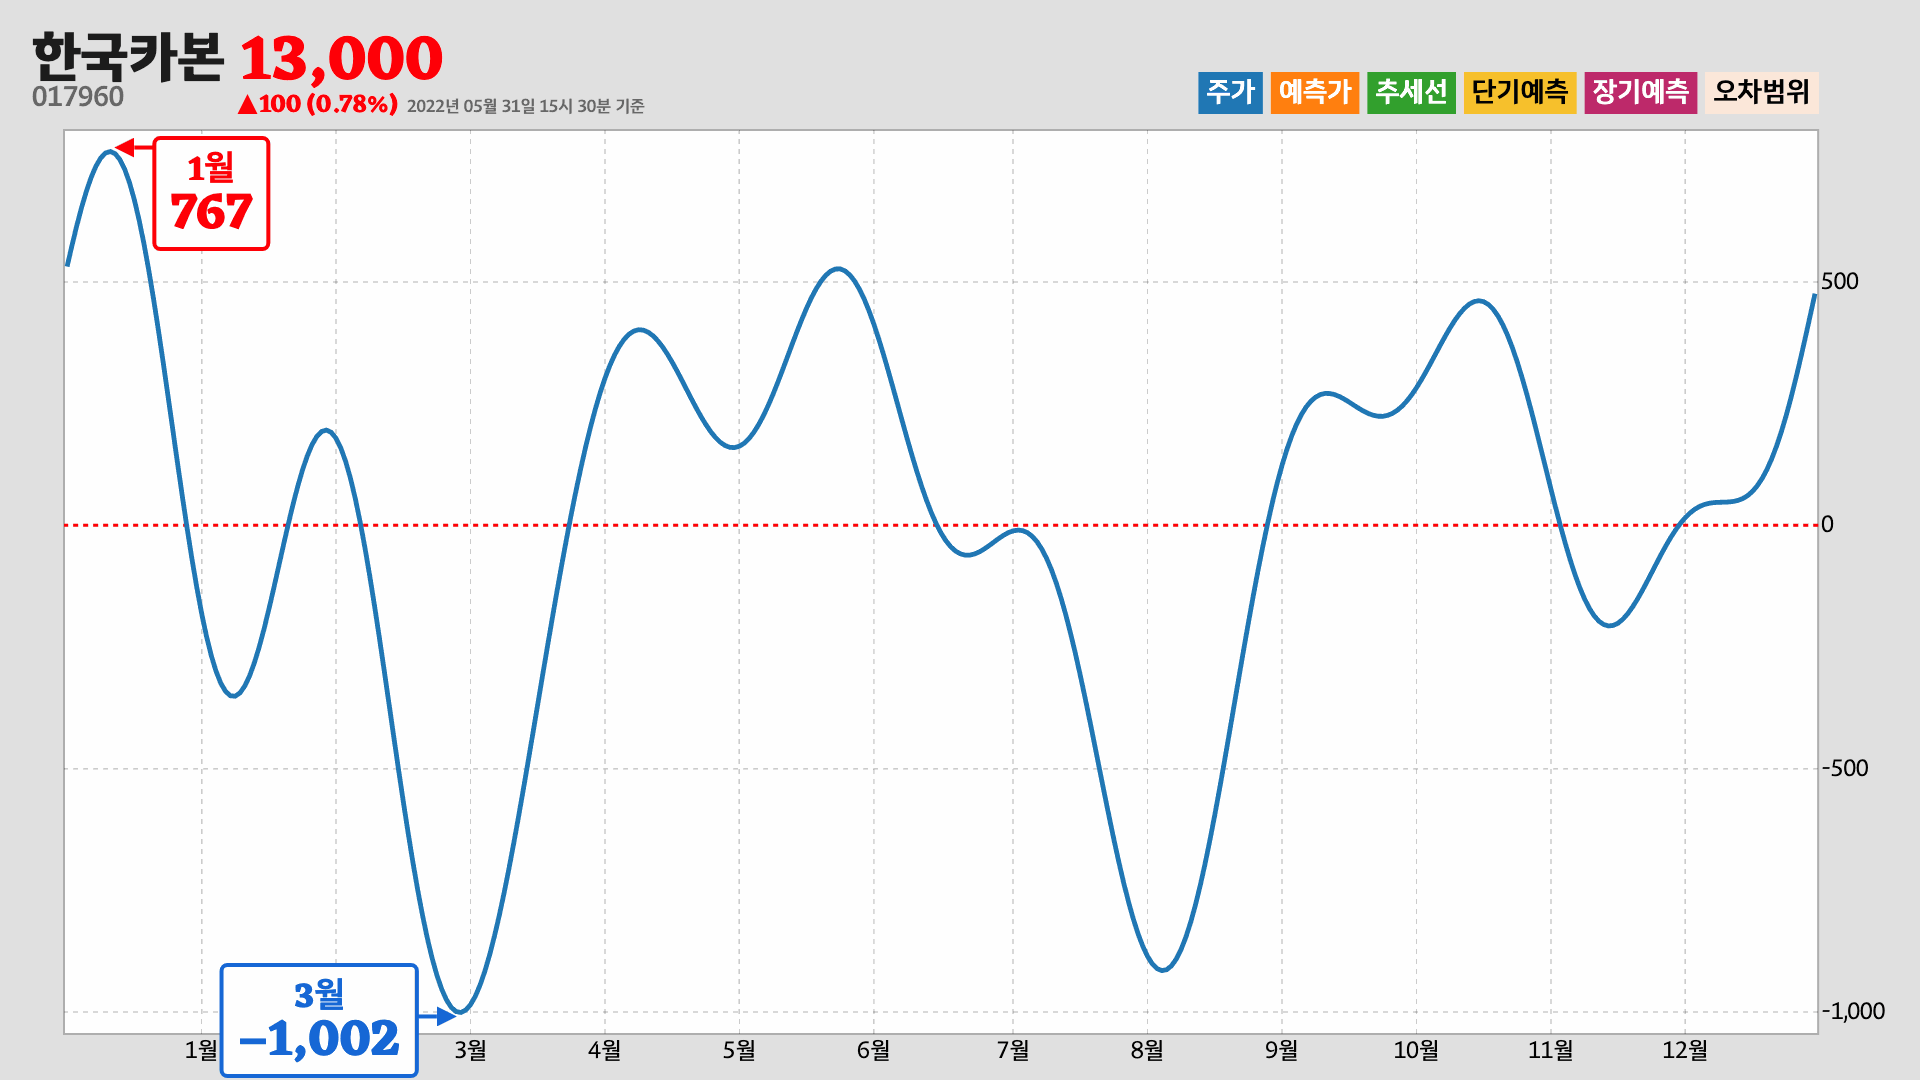Screen dimensions: 1920x1080
Task: Click the 한국카본 stock title
Action: pyautogui.click(x=128, y=58)
